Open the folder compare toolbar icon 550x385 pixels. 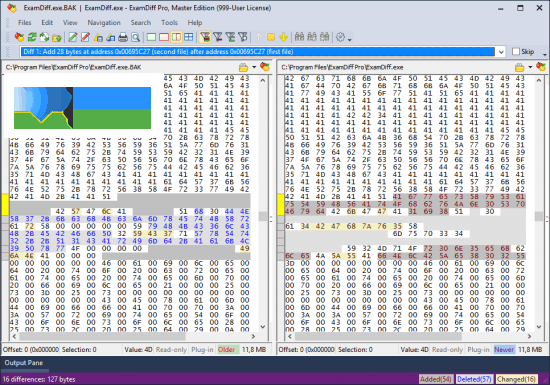pos(56,37)
